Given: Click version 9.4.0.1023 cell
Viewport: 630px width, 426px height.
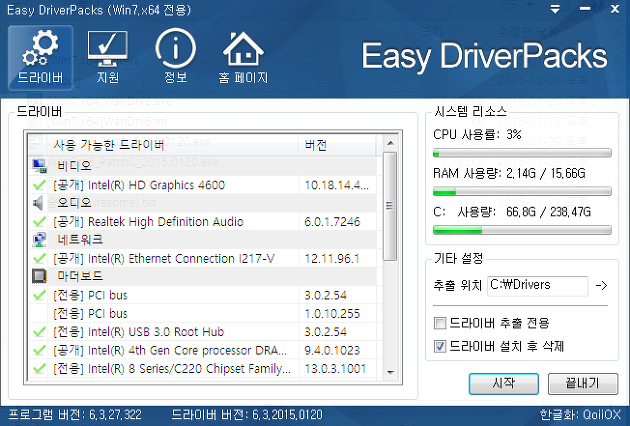Looking at the screenshot, I should pos(332,350).
